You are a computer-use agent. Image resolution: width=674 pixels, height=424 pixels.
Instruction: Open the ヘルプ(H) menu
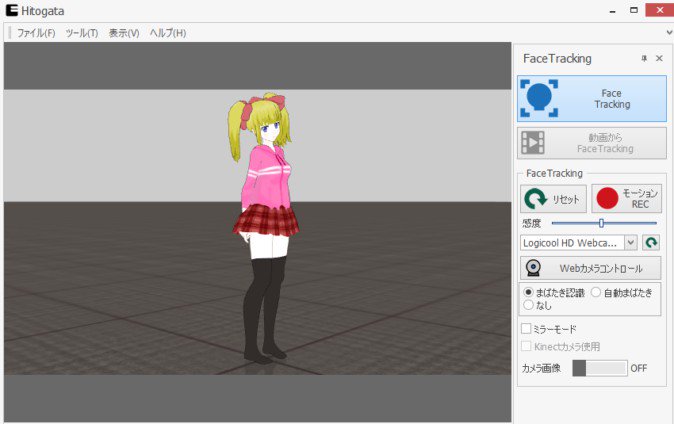pyautogui.click(x=168, y=33)
